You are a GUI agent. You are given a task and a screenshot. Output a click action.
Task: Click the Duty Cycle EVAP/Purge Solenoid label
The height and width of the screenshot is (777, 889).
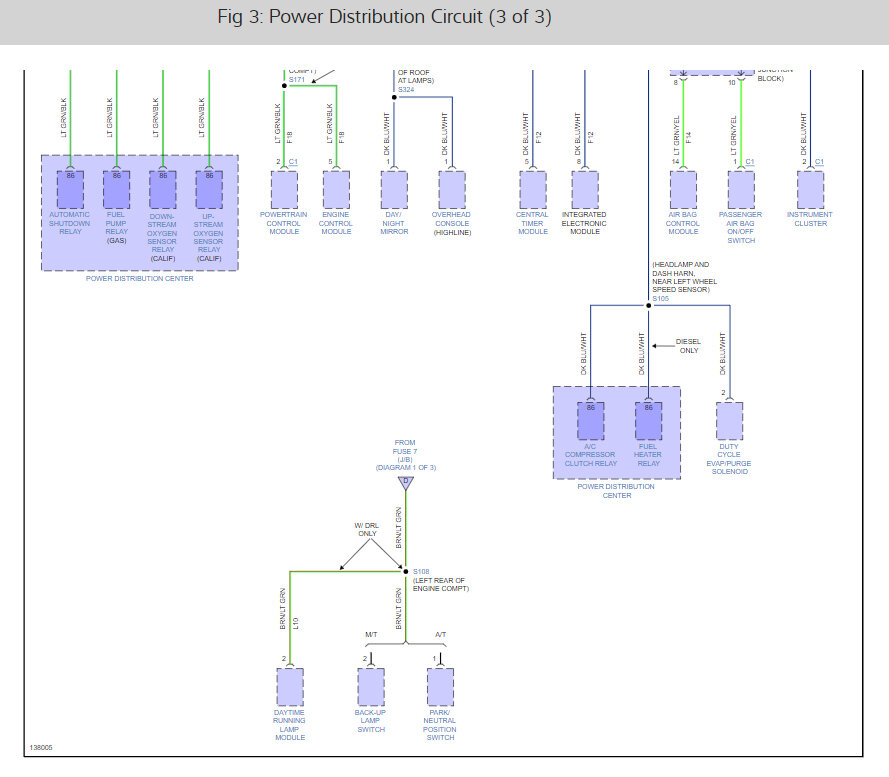729,459
